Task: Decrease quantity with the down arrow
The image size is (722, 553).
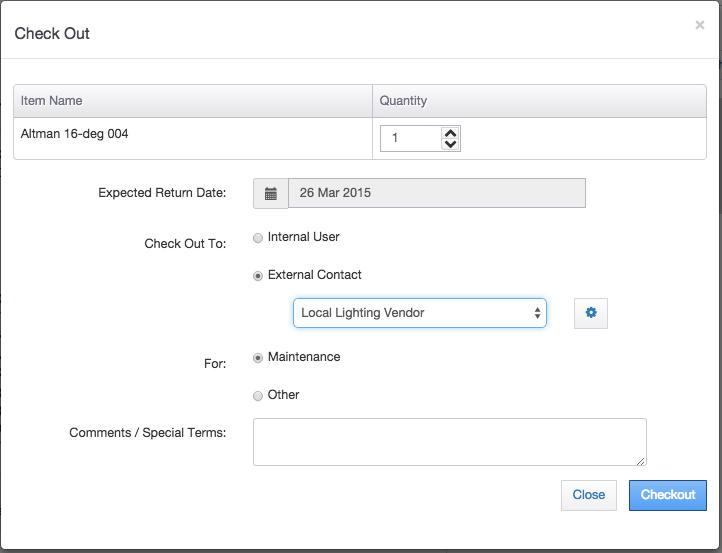Action: tap(450, 144)
